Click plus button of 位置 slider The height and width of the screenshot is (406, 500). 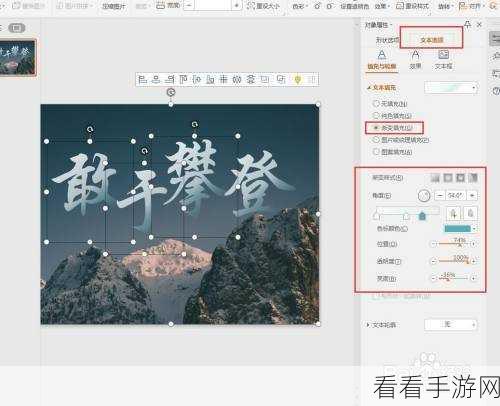[473, 244]
